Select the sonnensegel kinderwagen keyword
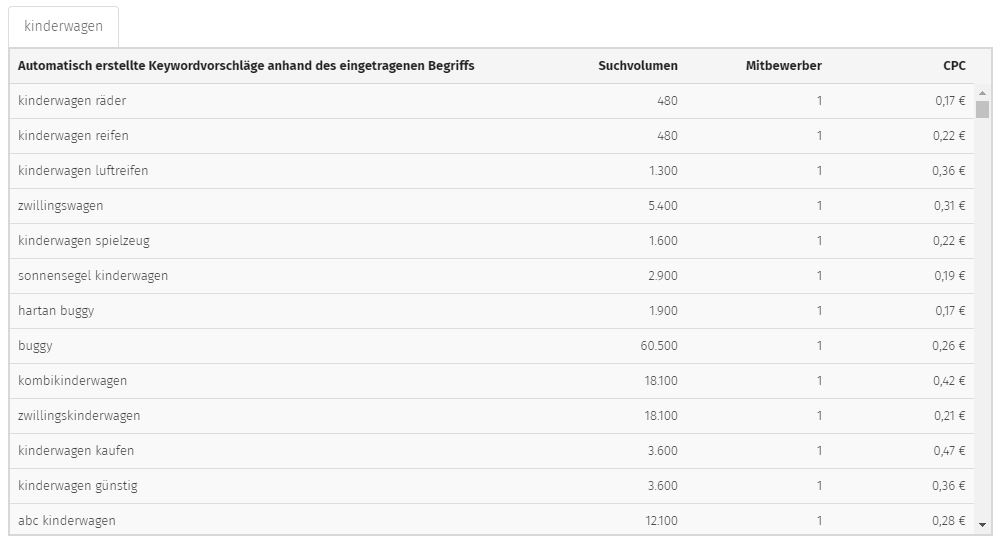 tap(93, 276)
